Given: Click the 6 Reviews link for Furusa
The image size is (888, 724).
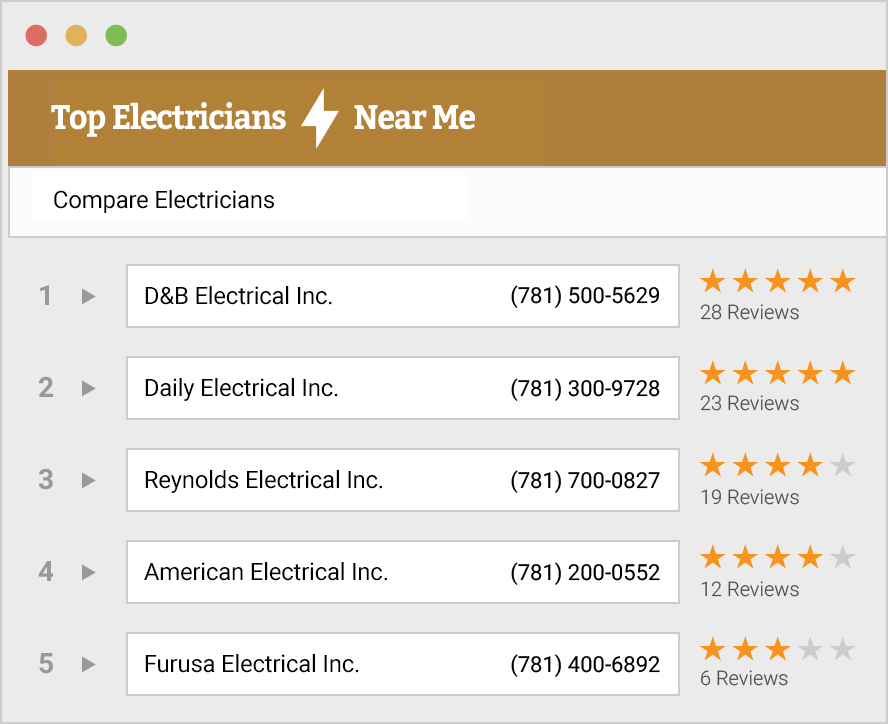Looking at the screenshot, I should (x=744, y=678).
